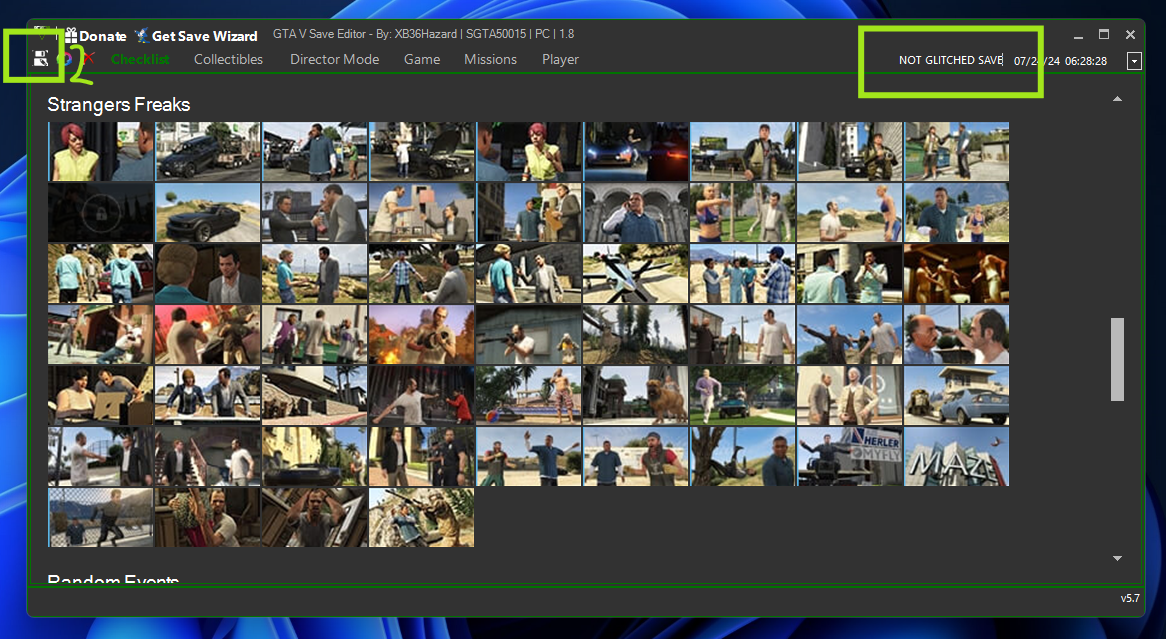Select the forest trees thumbnail
The width and height of the screenshot is (1166, 639).
click(x=636, y=335)
